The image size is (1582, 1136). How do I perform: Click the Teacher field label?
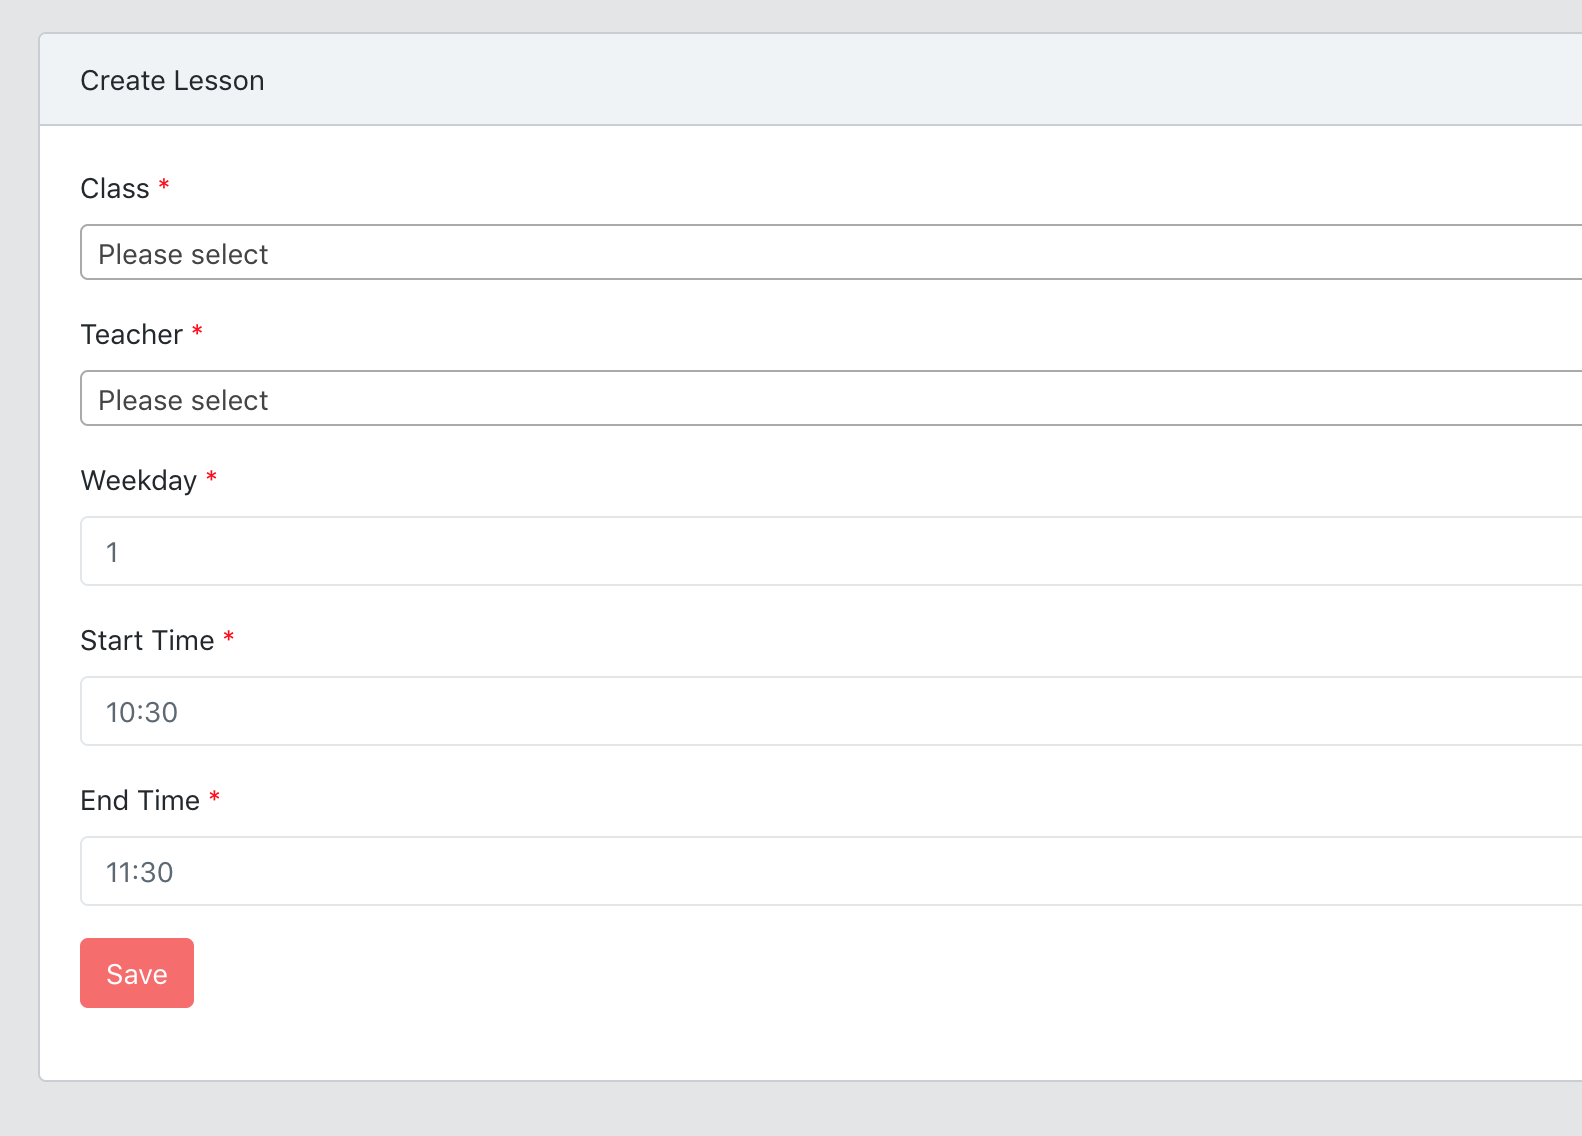pos(132,335)
